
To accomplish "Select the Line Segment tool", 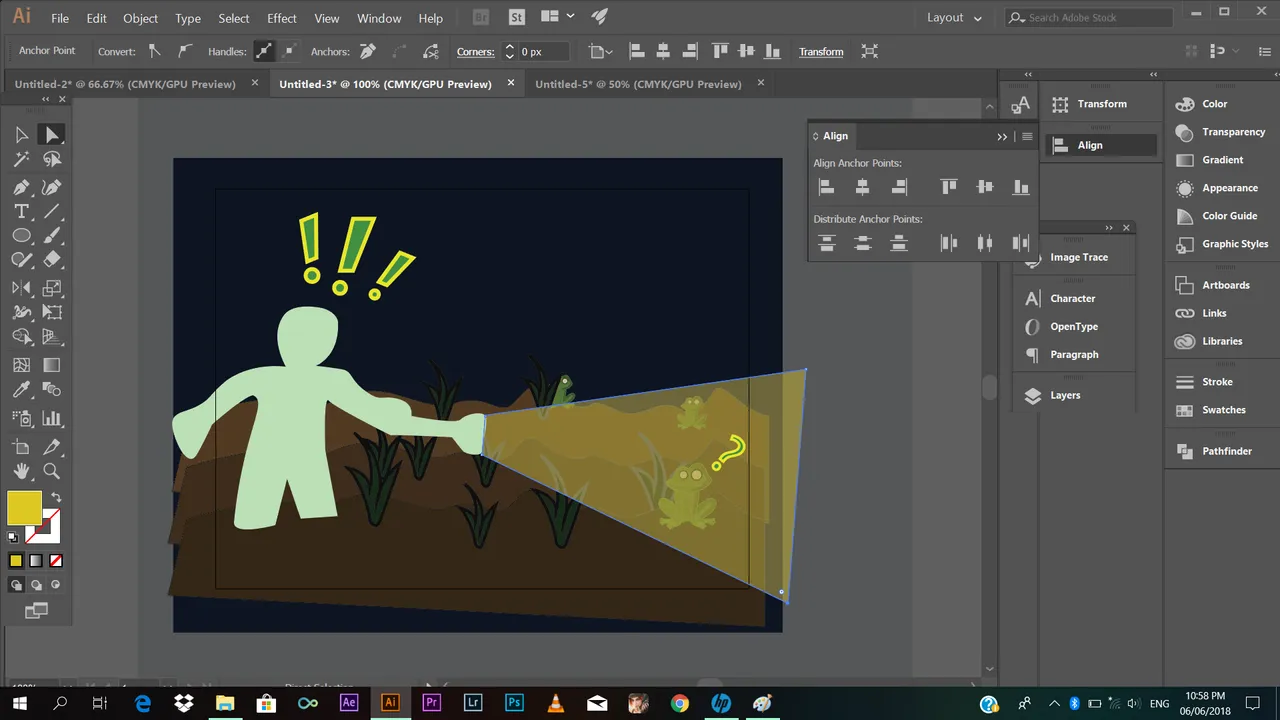I will click(x=52, y=211).
